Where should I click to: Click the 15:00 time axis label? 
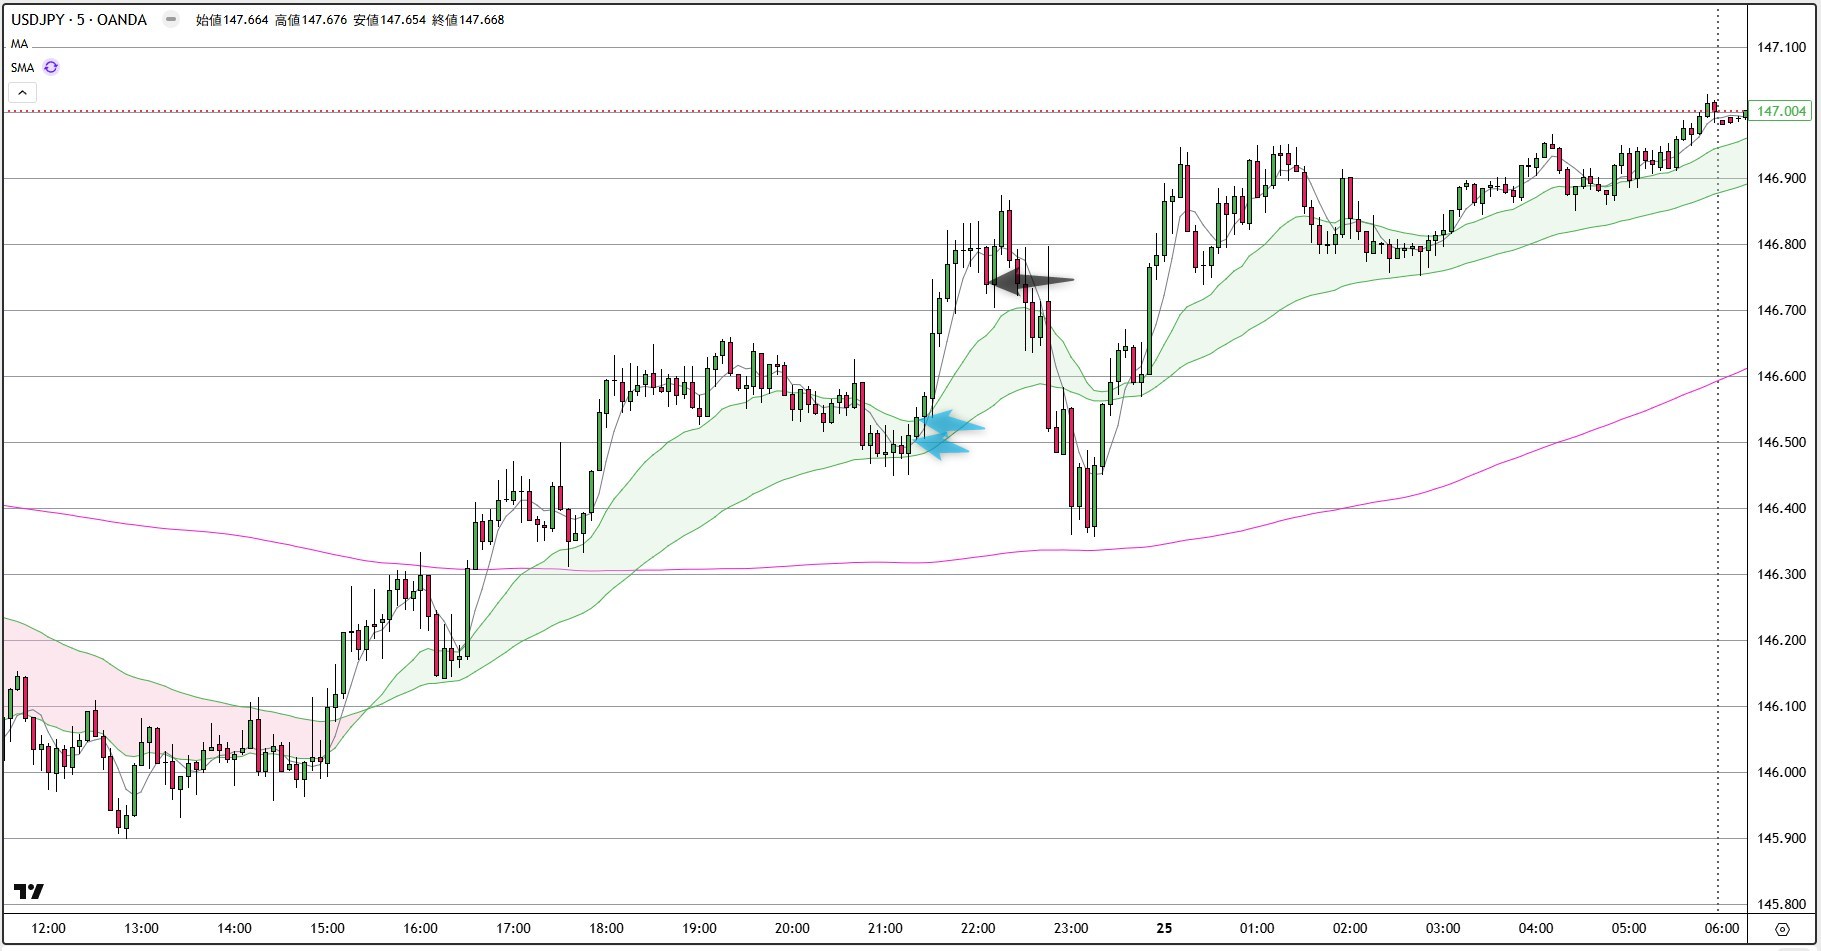click(x=327, y=928)
